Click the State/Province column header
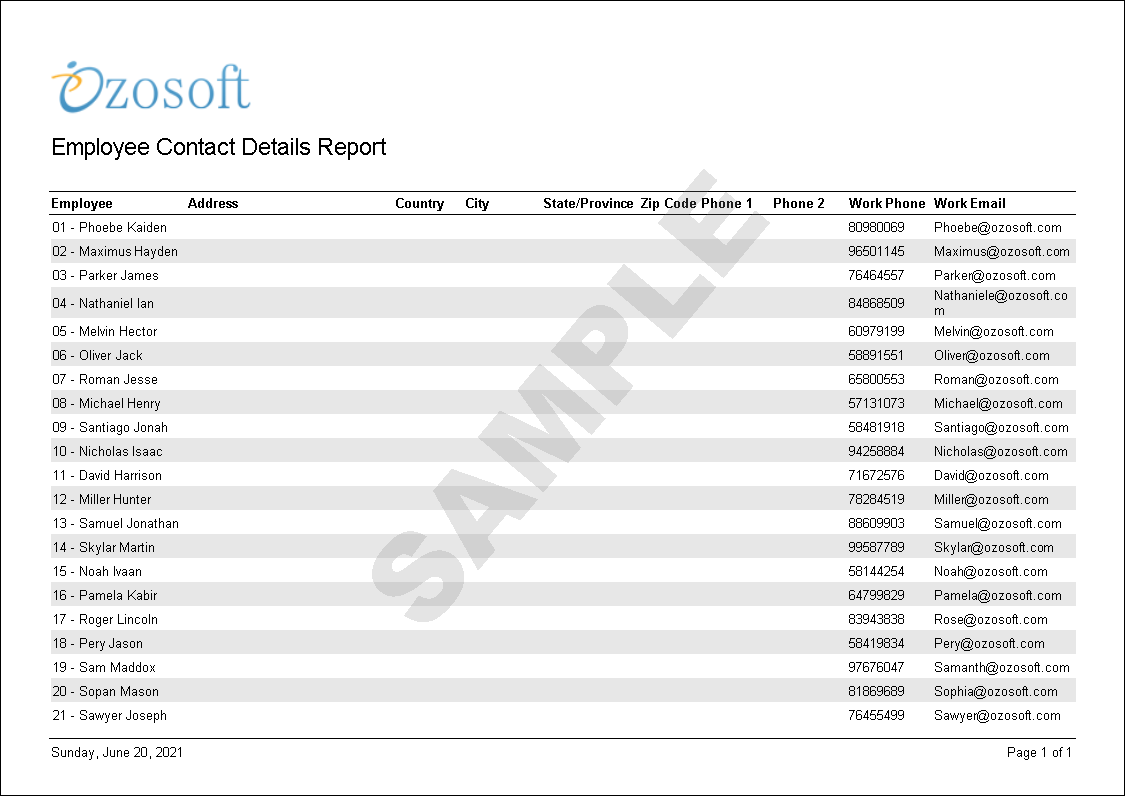The image size is (1125, 796). pos(588,203)
